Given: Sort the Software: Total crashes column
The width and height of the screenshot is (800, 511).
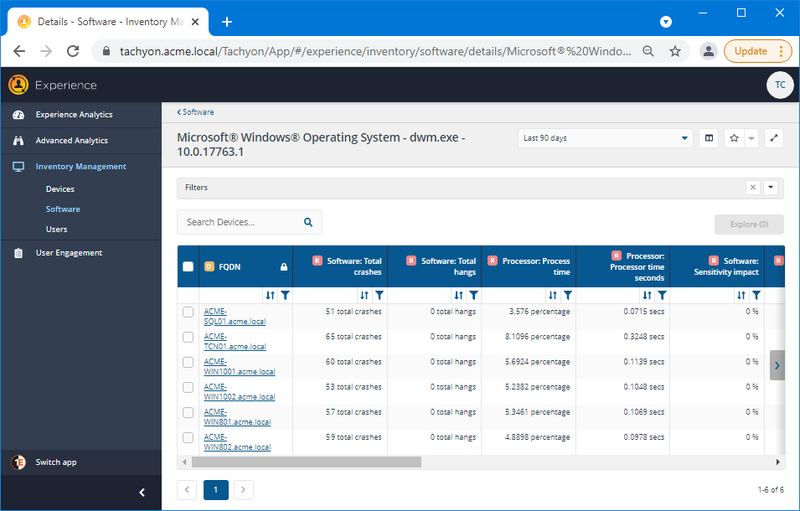Looking at the screenshot, I should pos(364,295).
